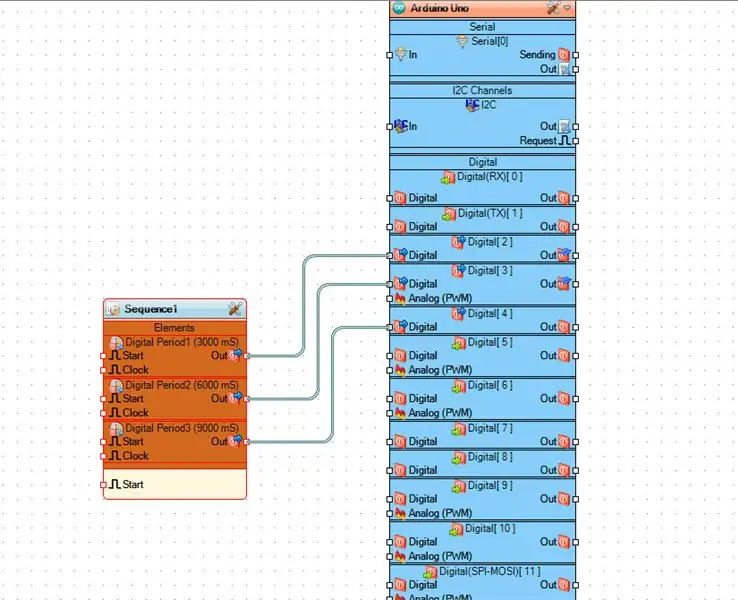This screenshot has width=738, height=600.
Task: Open the Arduino Uno tools wrench icon
Action: pos(554,8)
